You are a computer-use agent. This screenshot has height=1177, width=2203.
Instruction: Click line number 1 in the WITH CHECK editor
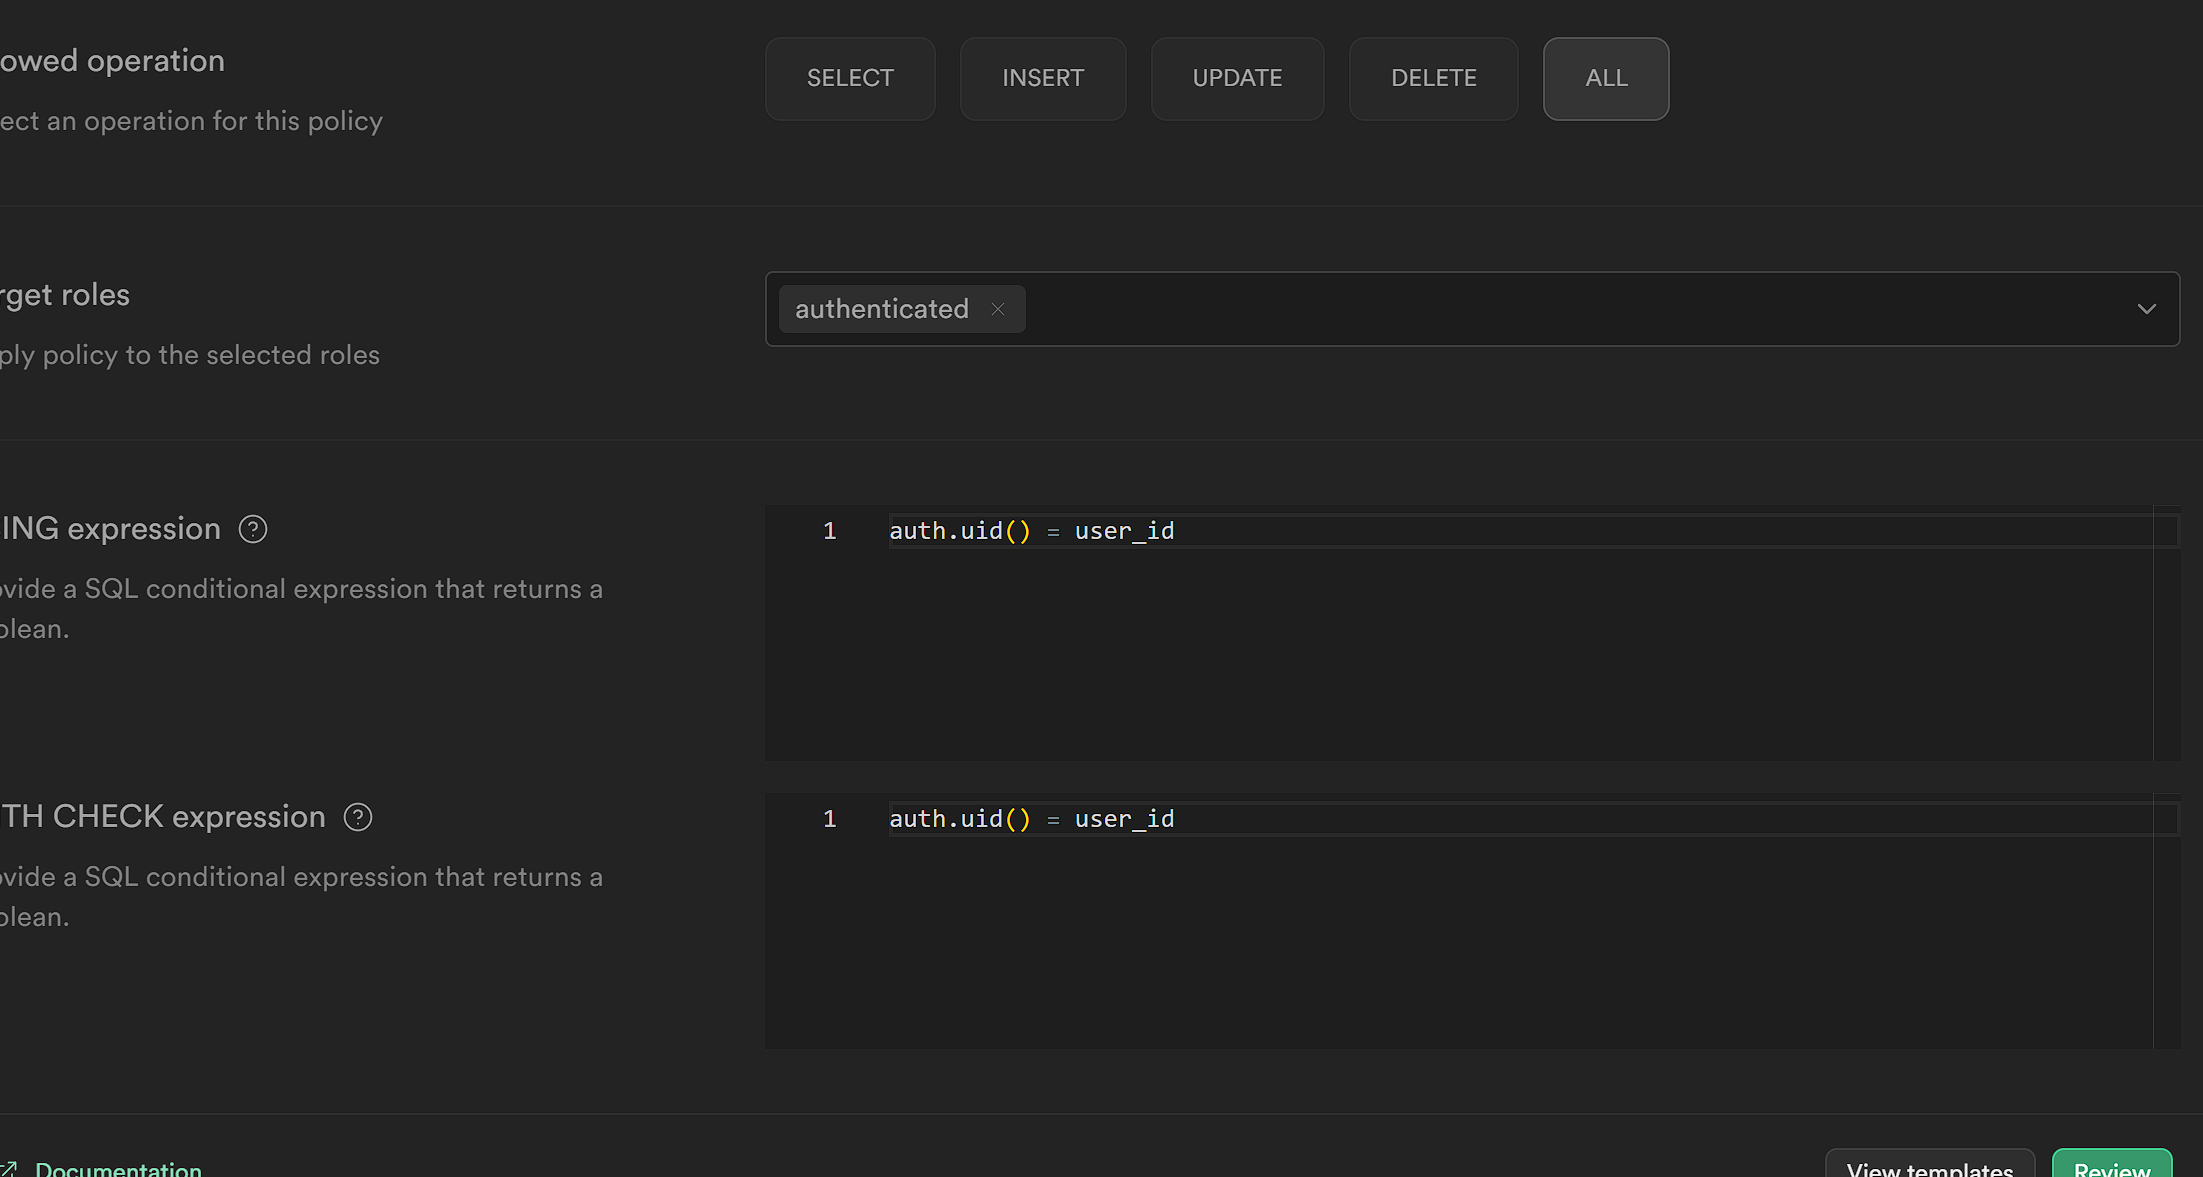tap(829, 819)
